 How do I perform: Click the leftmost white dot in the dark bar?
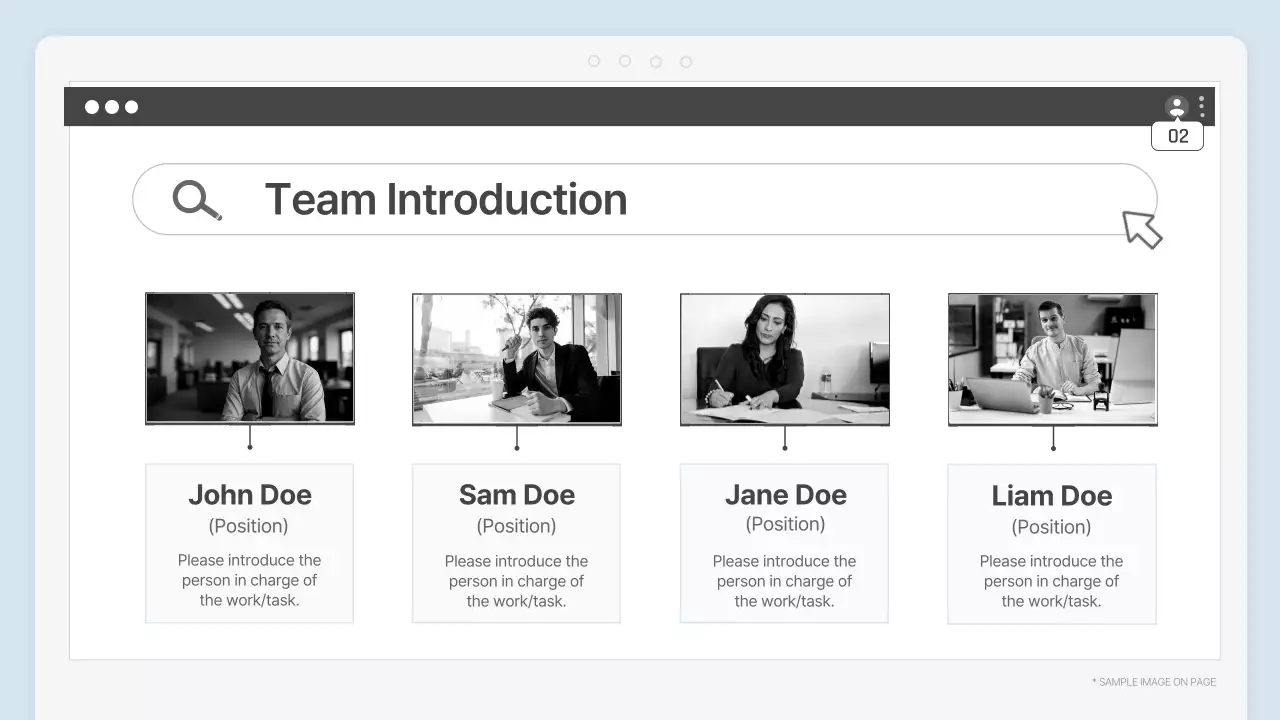[92, 107]
